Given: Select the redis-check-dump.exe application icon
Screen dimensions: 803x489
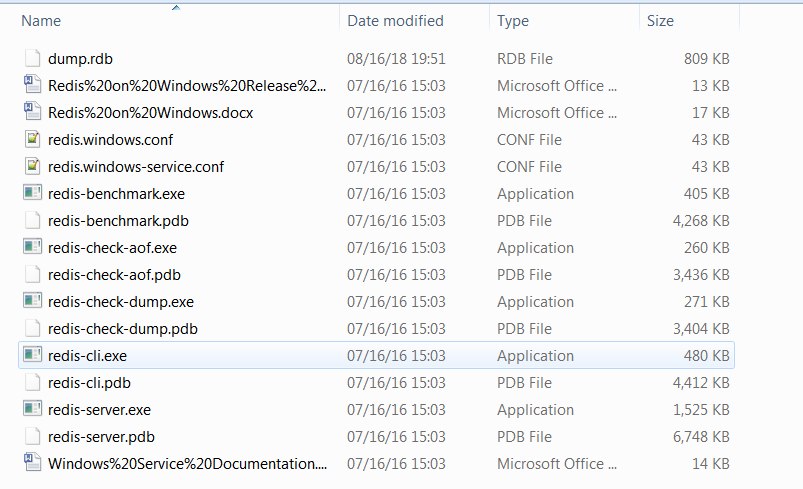Looking at the screenshot, I should [32, 301].
